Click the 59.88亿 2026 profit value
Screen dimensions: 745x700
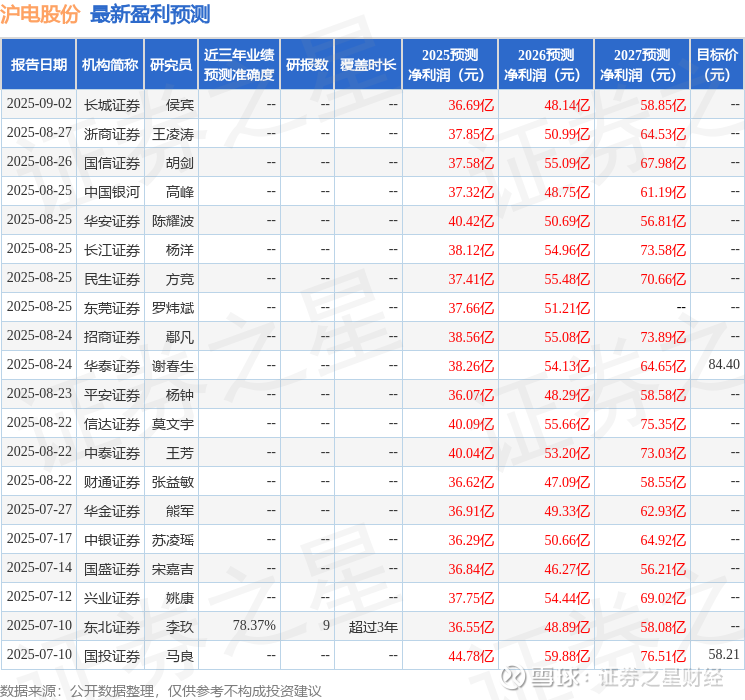tap(567, 656)
